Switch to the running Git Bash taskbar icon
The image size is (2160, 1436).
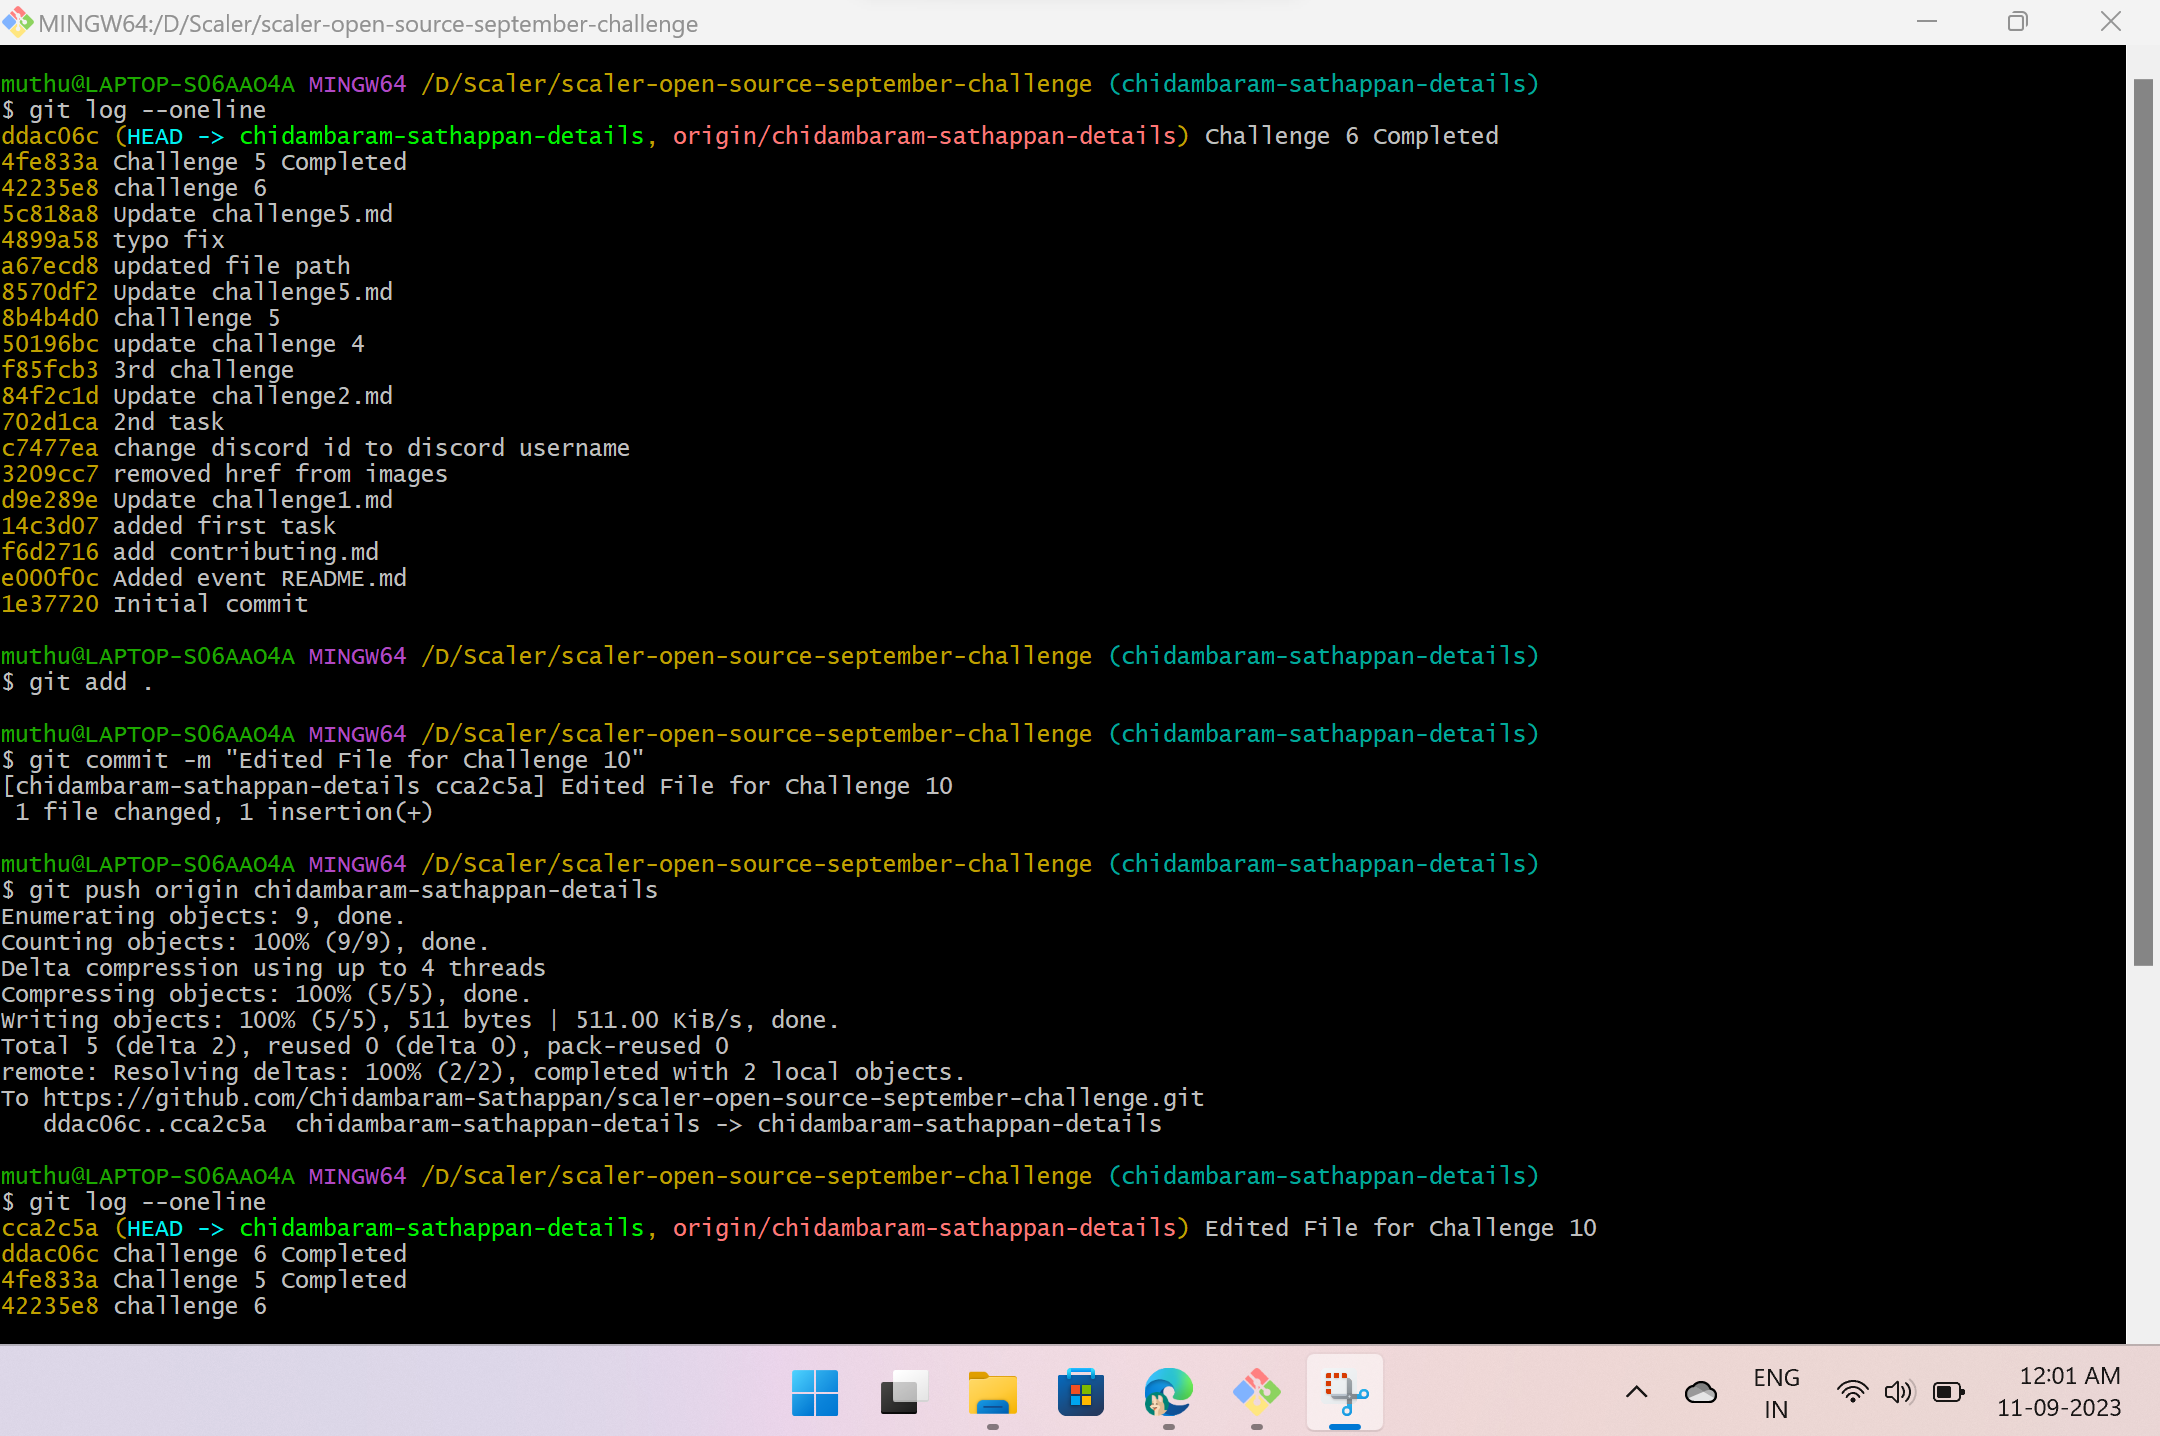point(1256,1393)
